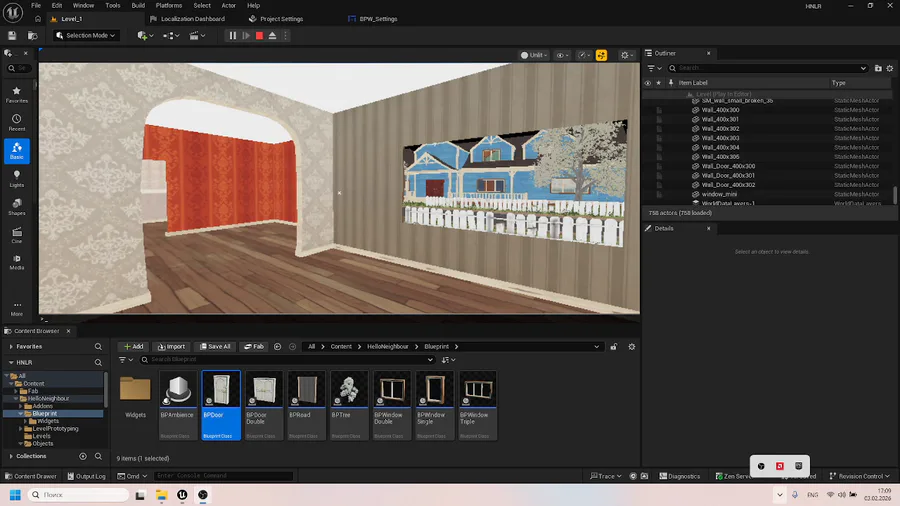Click the Eject from player button
Image resolution: width=900 pixels, height=506 pixels.
(273, 35)
